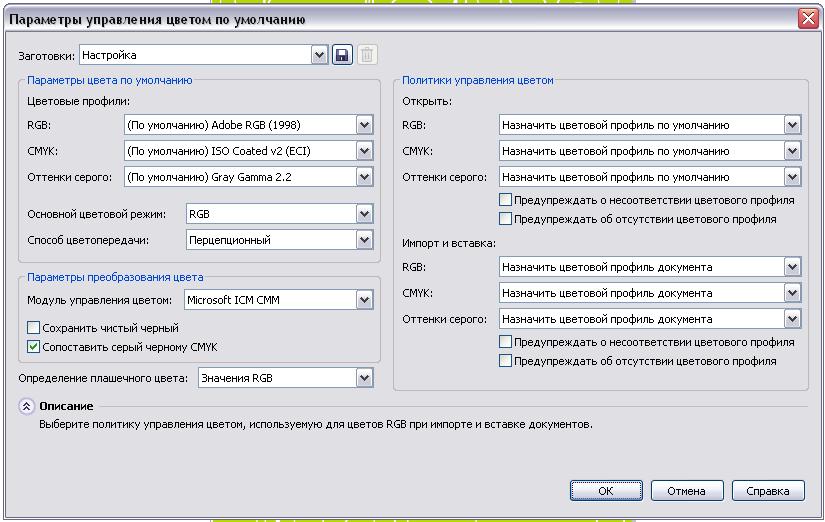Open default RGB color profile dropdown
The width and height of the screenshot is (825, 522).
click(x=249, y=125)
